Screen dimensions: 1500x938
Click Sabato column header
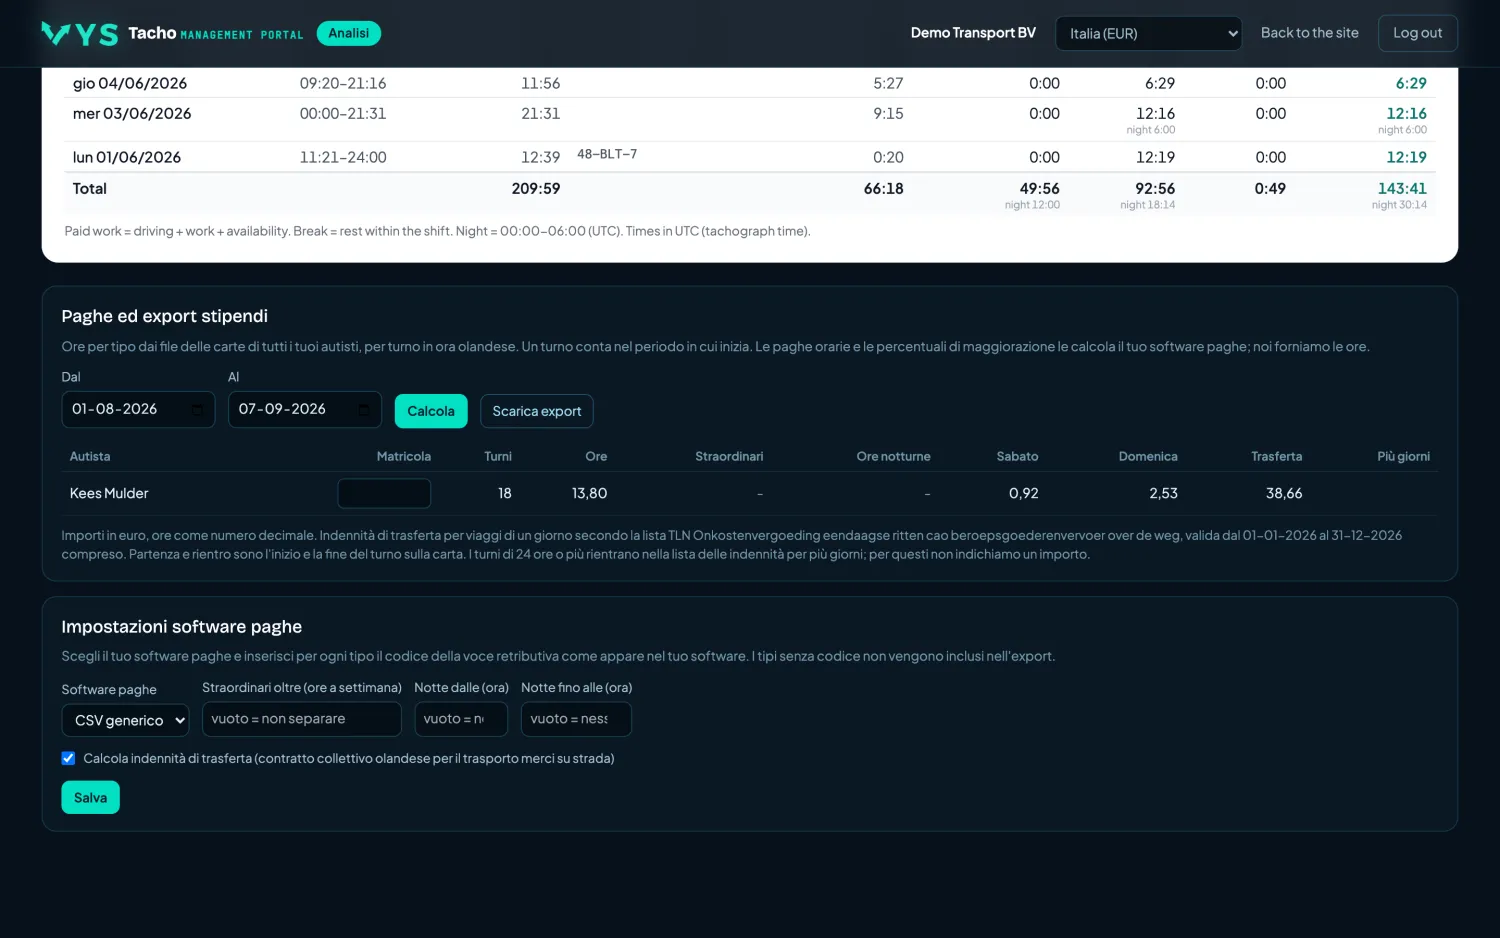tap(1017, 456)
